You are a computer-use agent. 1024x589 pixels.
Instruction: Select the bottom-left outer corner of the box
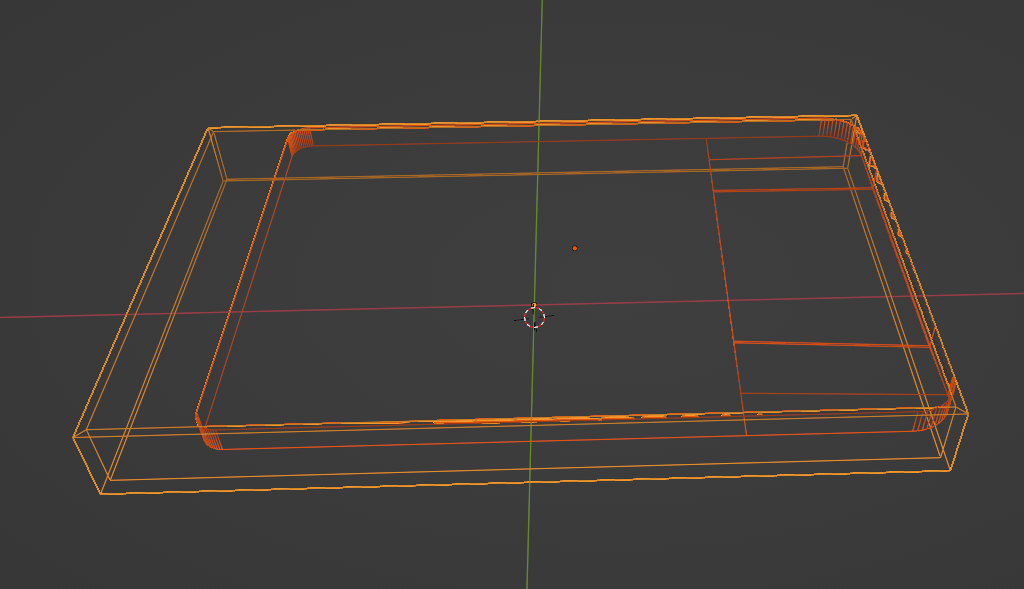point(74,437)
